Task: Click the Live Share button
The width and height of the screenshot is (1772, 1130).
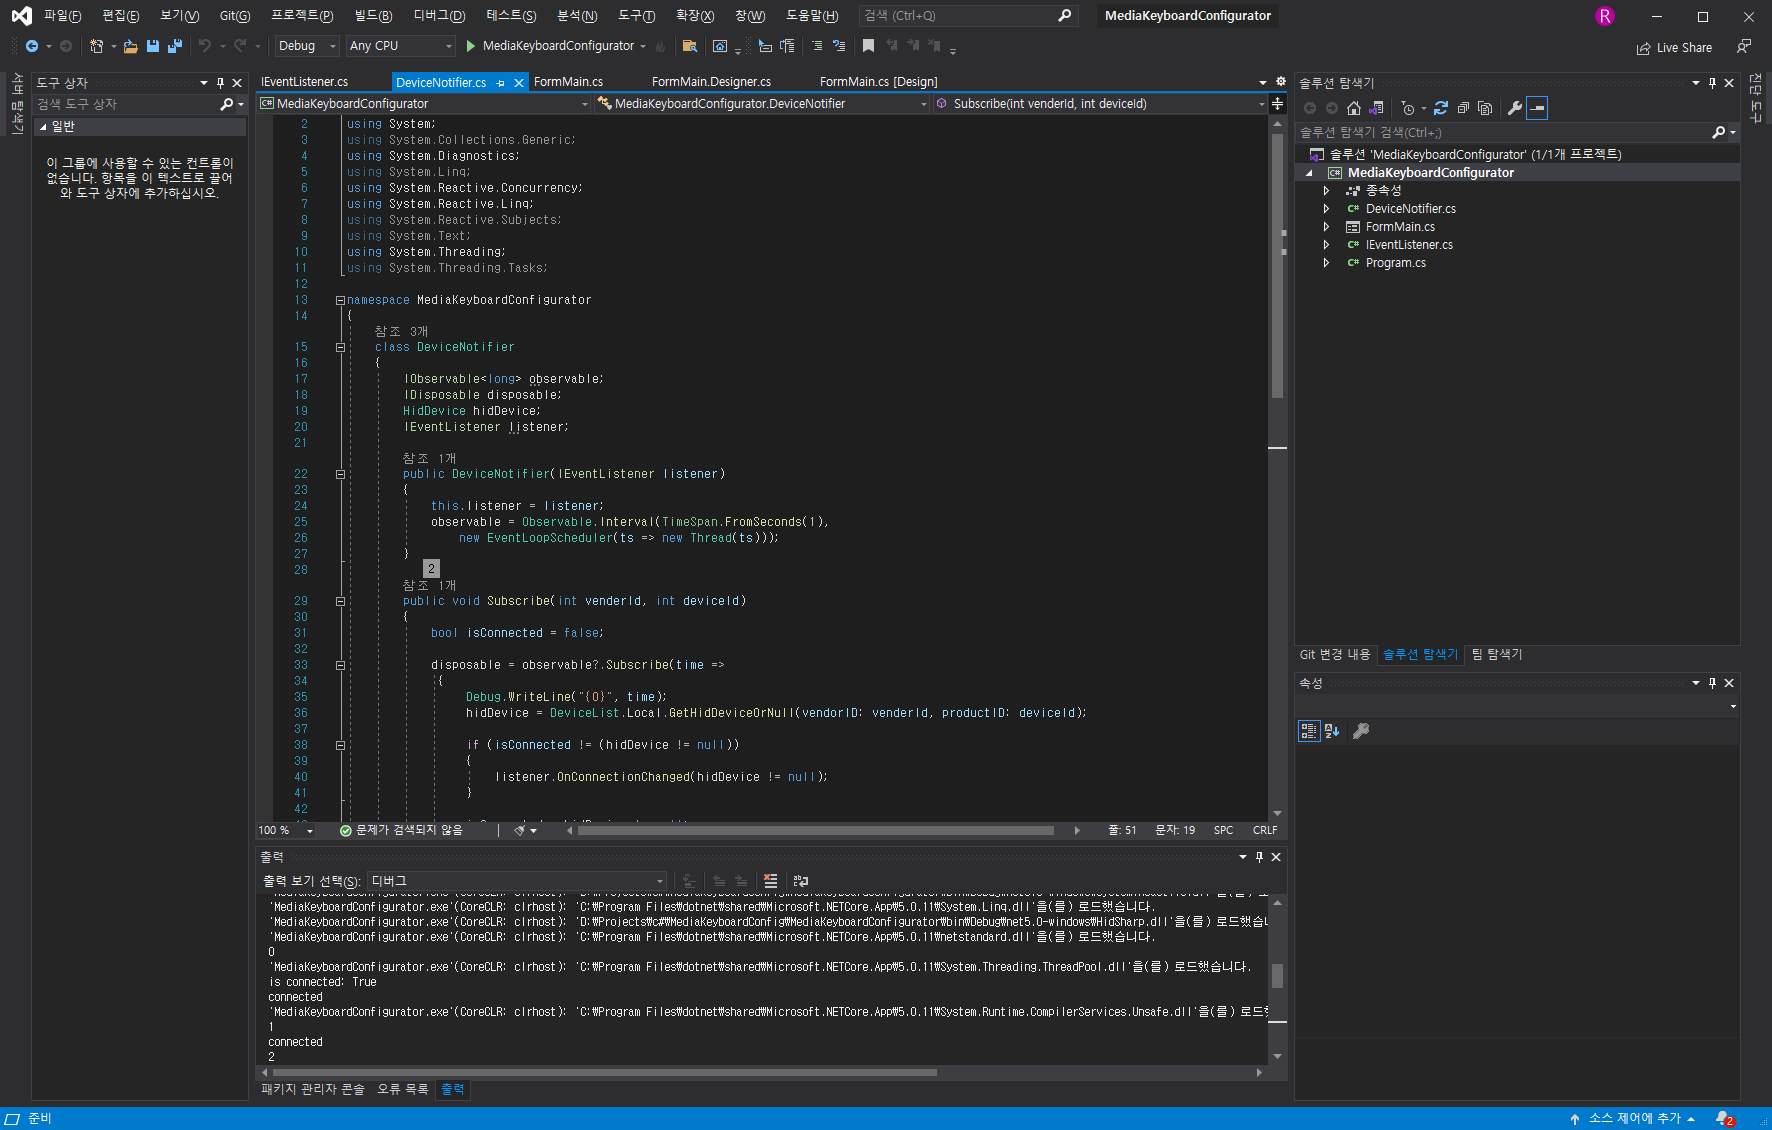Action: click(1674, 48)
